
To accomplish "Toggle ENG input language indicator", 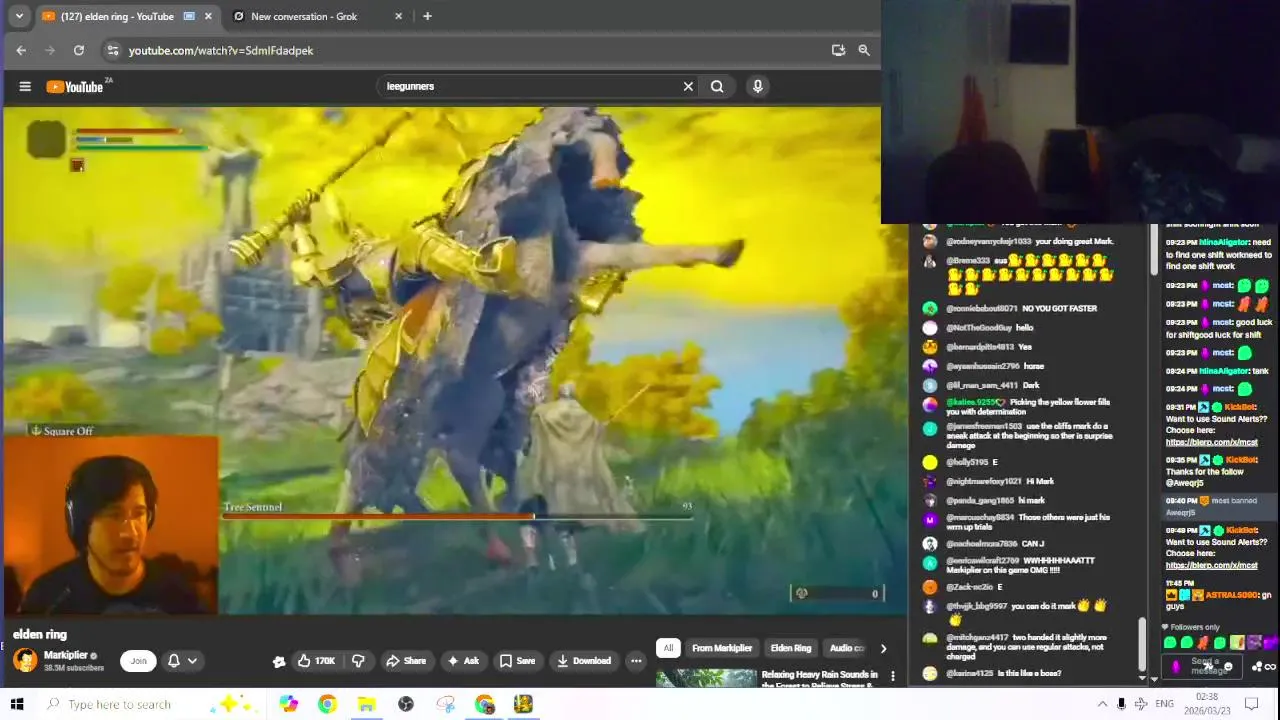I will [x=1164, y=704].
